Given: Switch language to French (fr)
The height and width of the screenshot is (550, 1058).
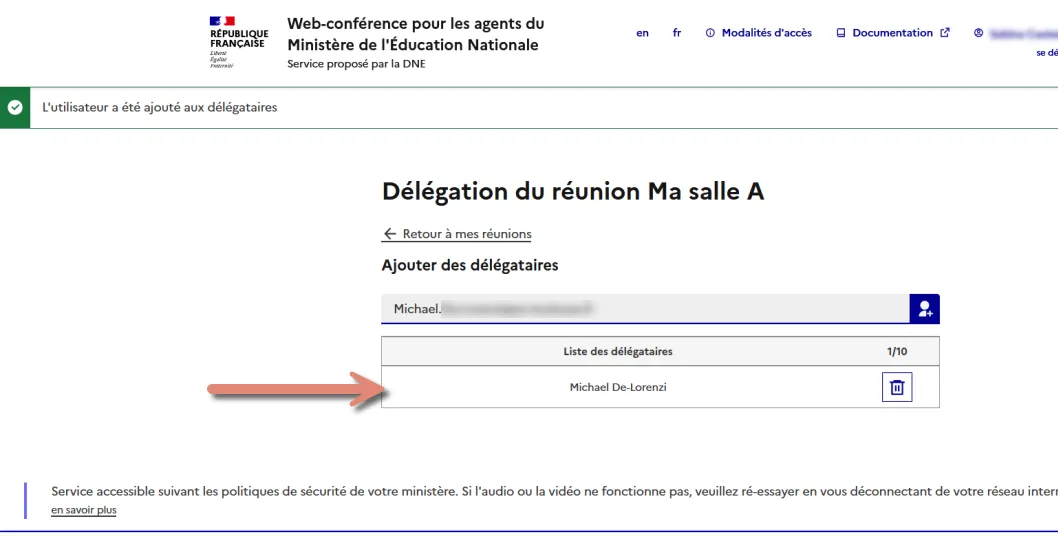Looking at the screenshot, I should pos(677,32).
